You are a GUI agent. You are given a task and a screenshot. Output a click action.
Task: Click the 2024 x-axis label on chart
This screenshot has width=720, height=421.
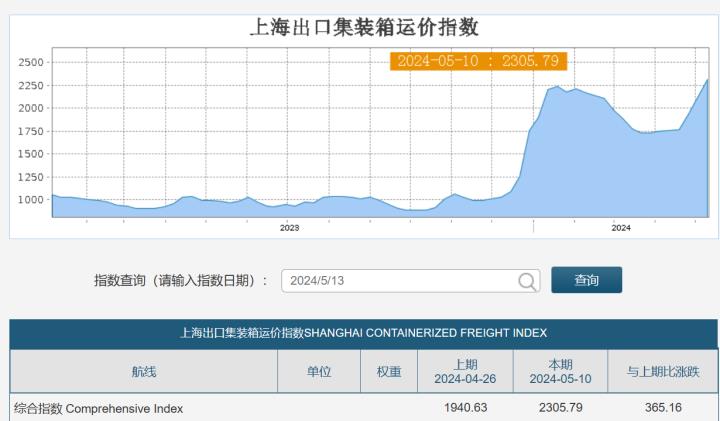coord(621,228)
